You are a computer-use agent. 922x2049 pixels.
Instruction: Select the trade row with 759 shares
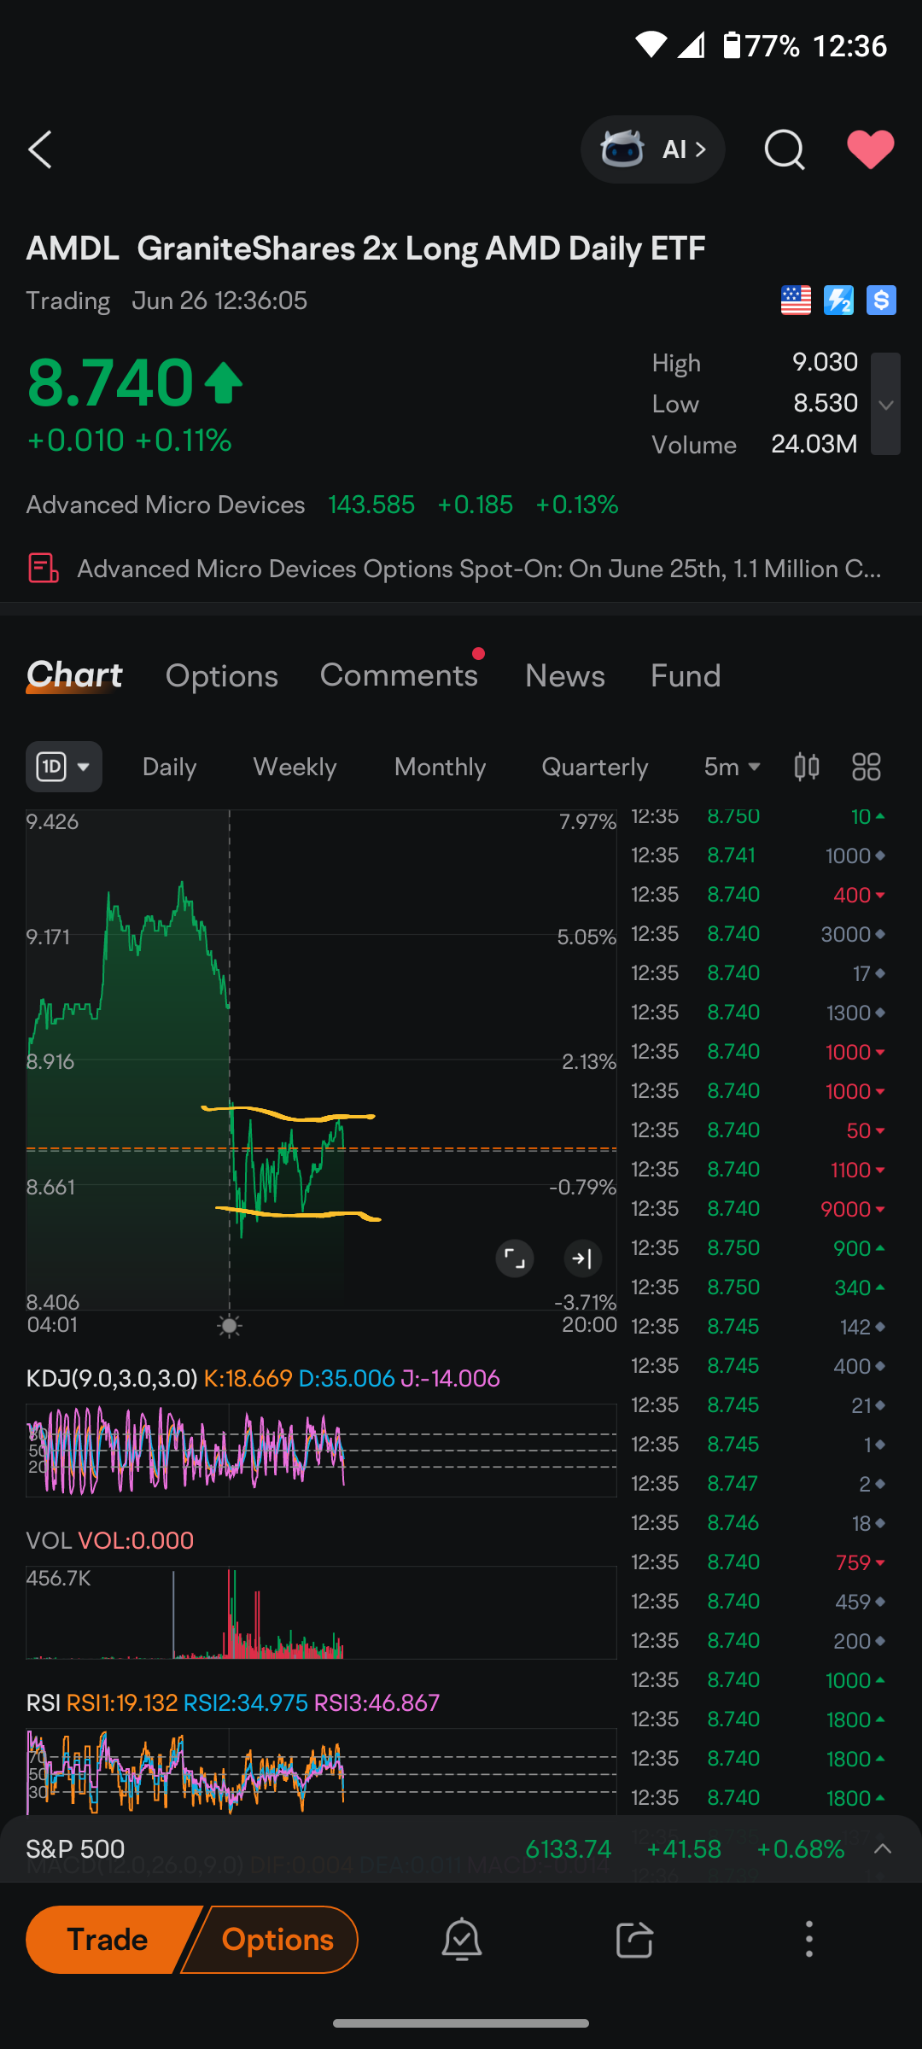tap(759, 1562)
